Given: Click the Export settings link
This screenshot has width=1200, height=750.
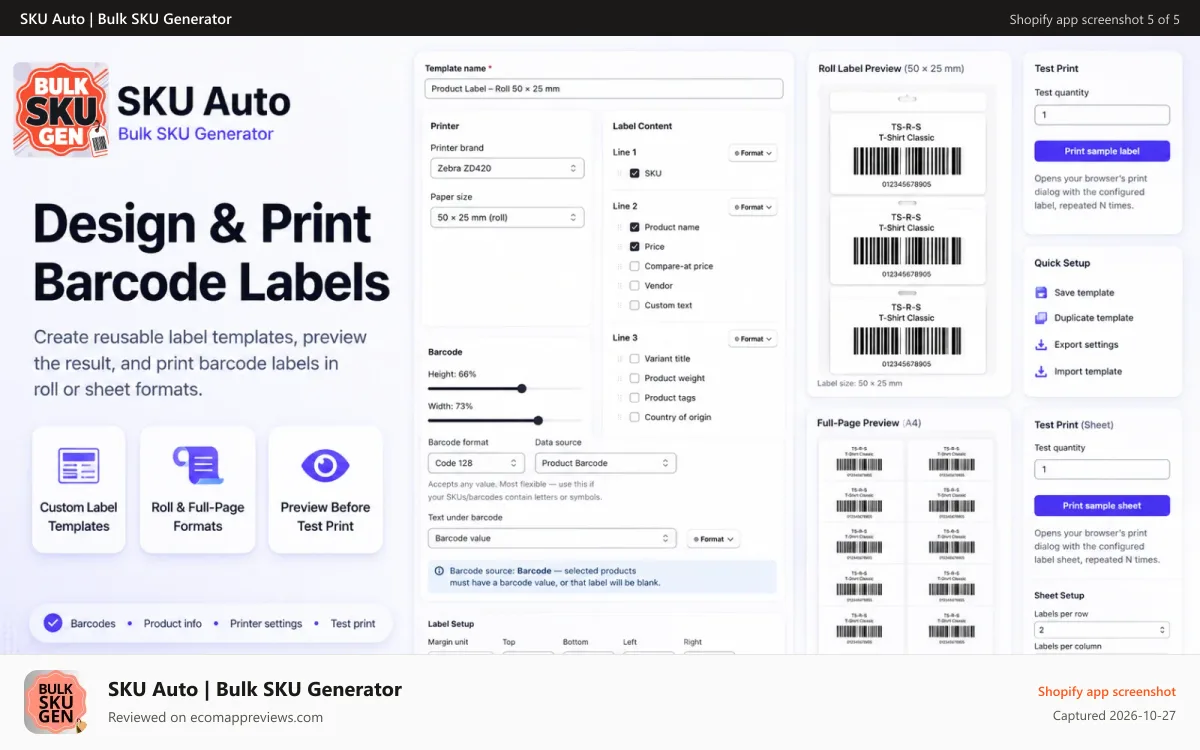Looking at the screenshot, I should 1086,345.
